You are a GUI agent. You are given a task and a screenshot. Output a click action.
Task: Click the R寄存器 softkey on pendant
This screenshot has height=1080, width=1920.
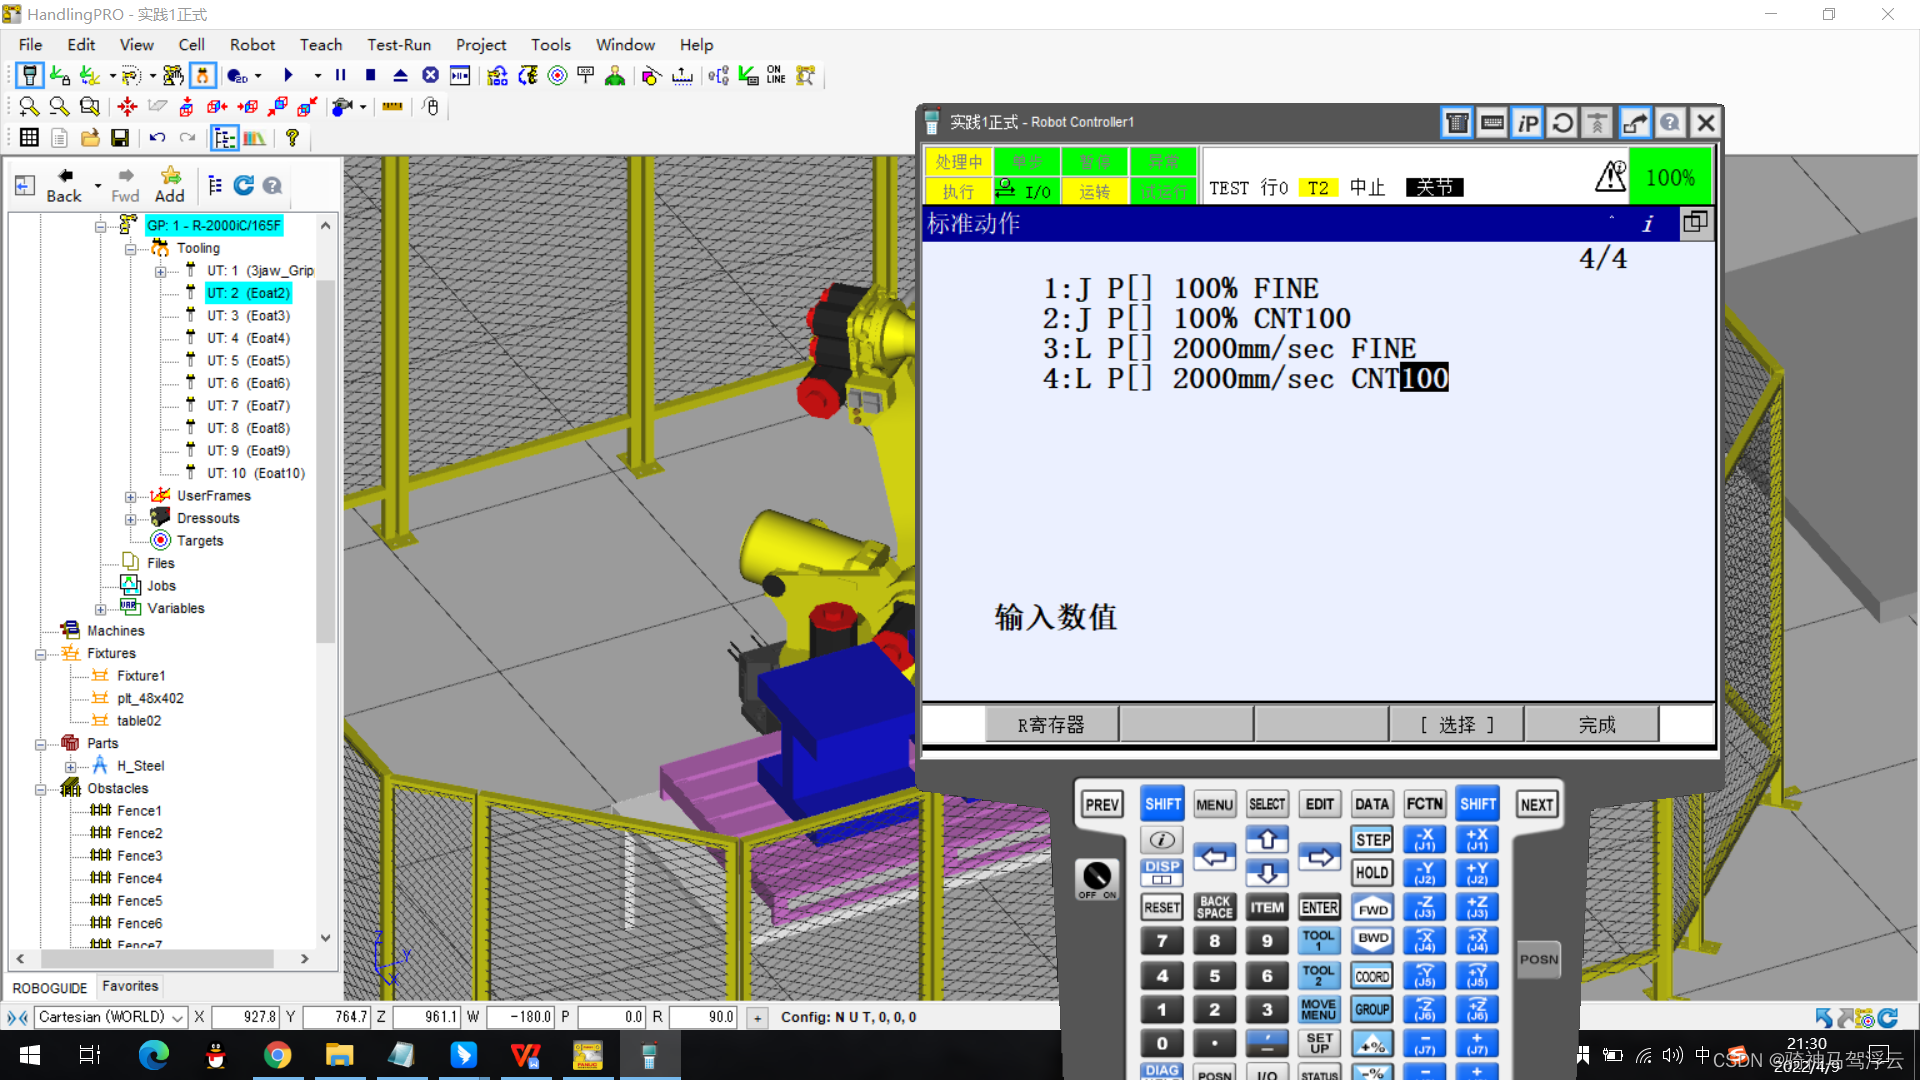tap(1052, 725)
